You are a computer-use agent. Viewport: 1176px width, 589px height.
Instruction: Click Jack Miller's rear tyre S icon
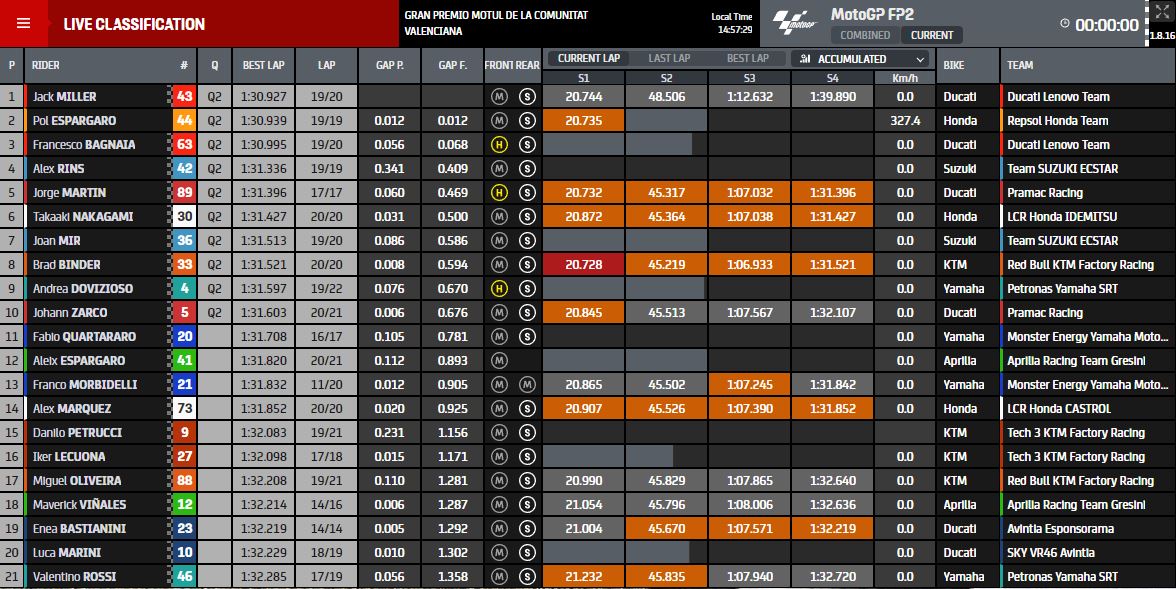click(527, 97)
